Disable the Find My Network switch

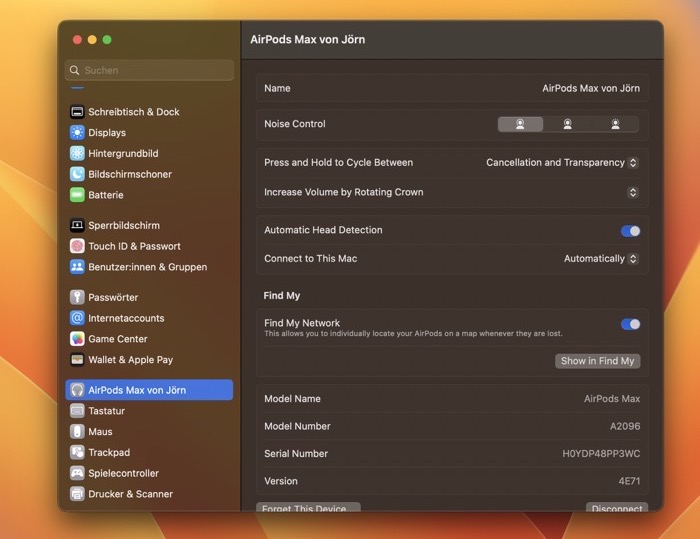click(630, 324)
